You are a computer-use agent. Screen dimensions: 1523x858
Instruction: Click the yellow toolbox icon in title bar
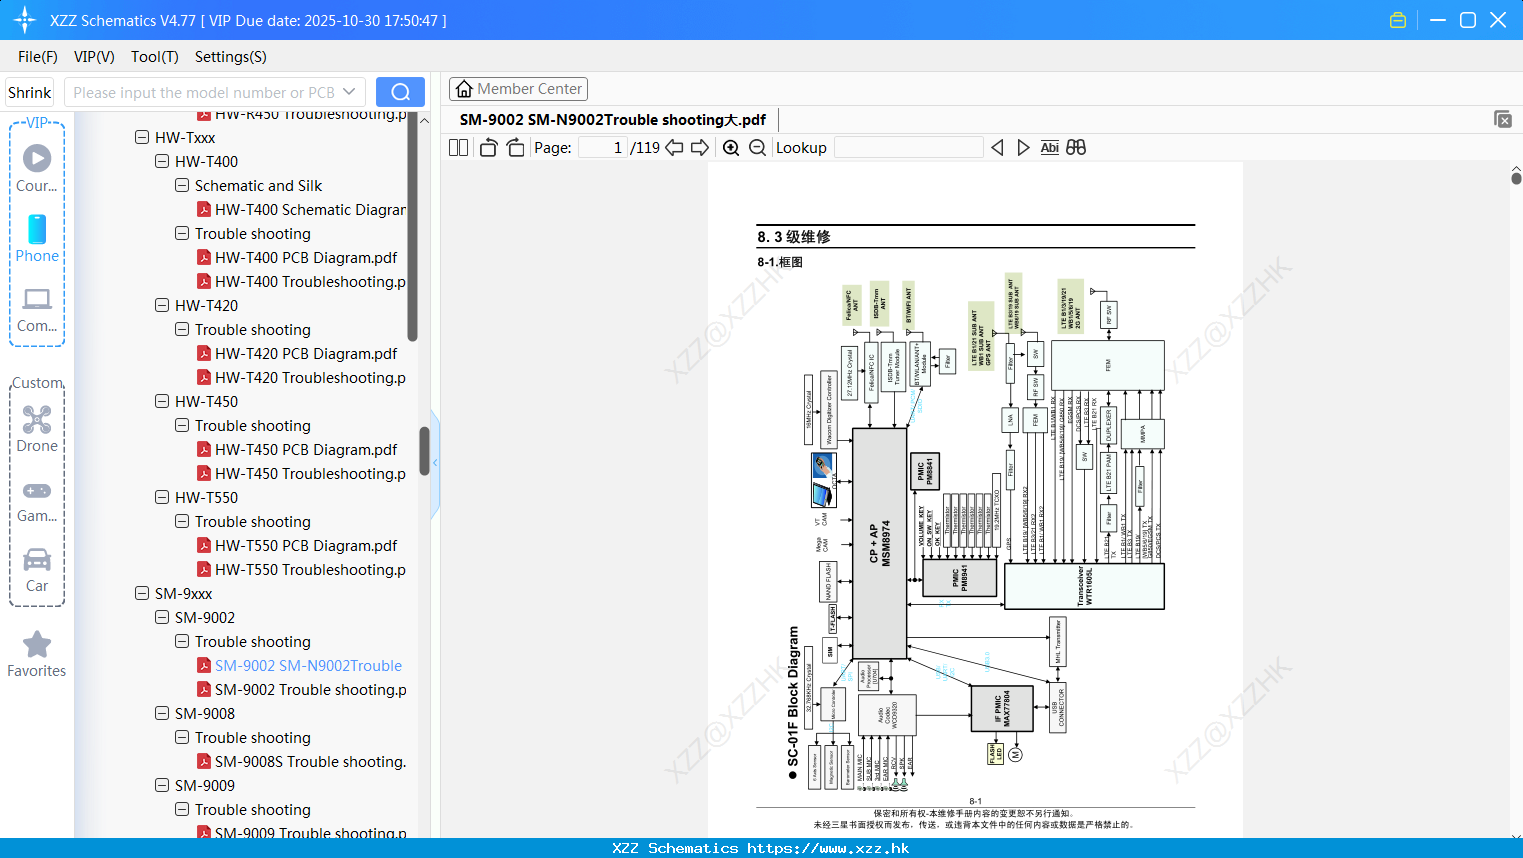tap(1398, 20)
